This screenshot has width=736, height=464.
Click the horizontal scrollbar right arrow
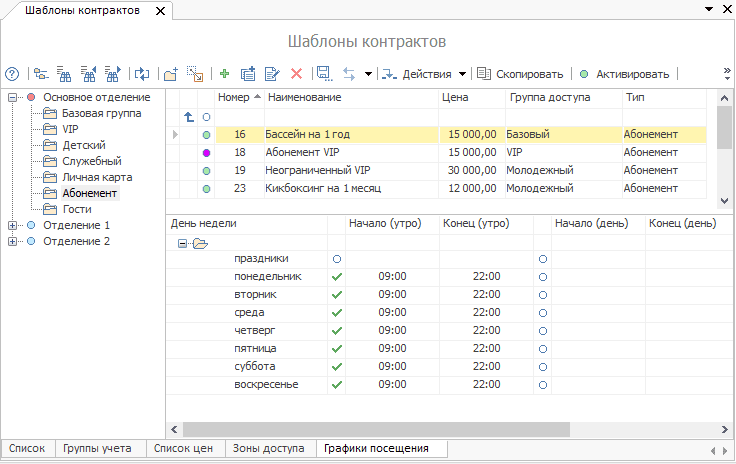[x=724, y=429]
